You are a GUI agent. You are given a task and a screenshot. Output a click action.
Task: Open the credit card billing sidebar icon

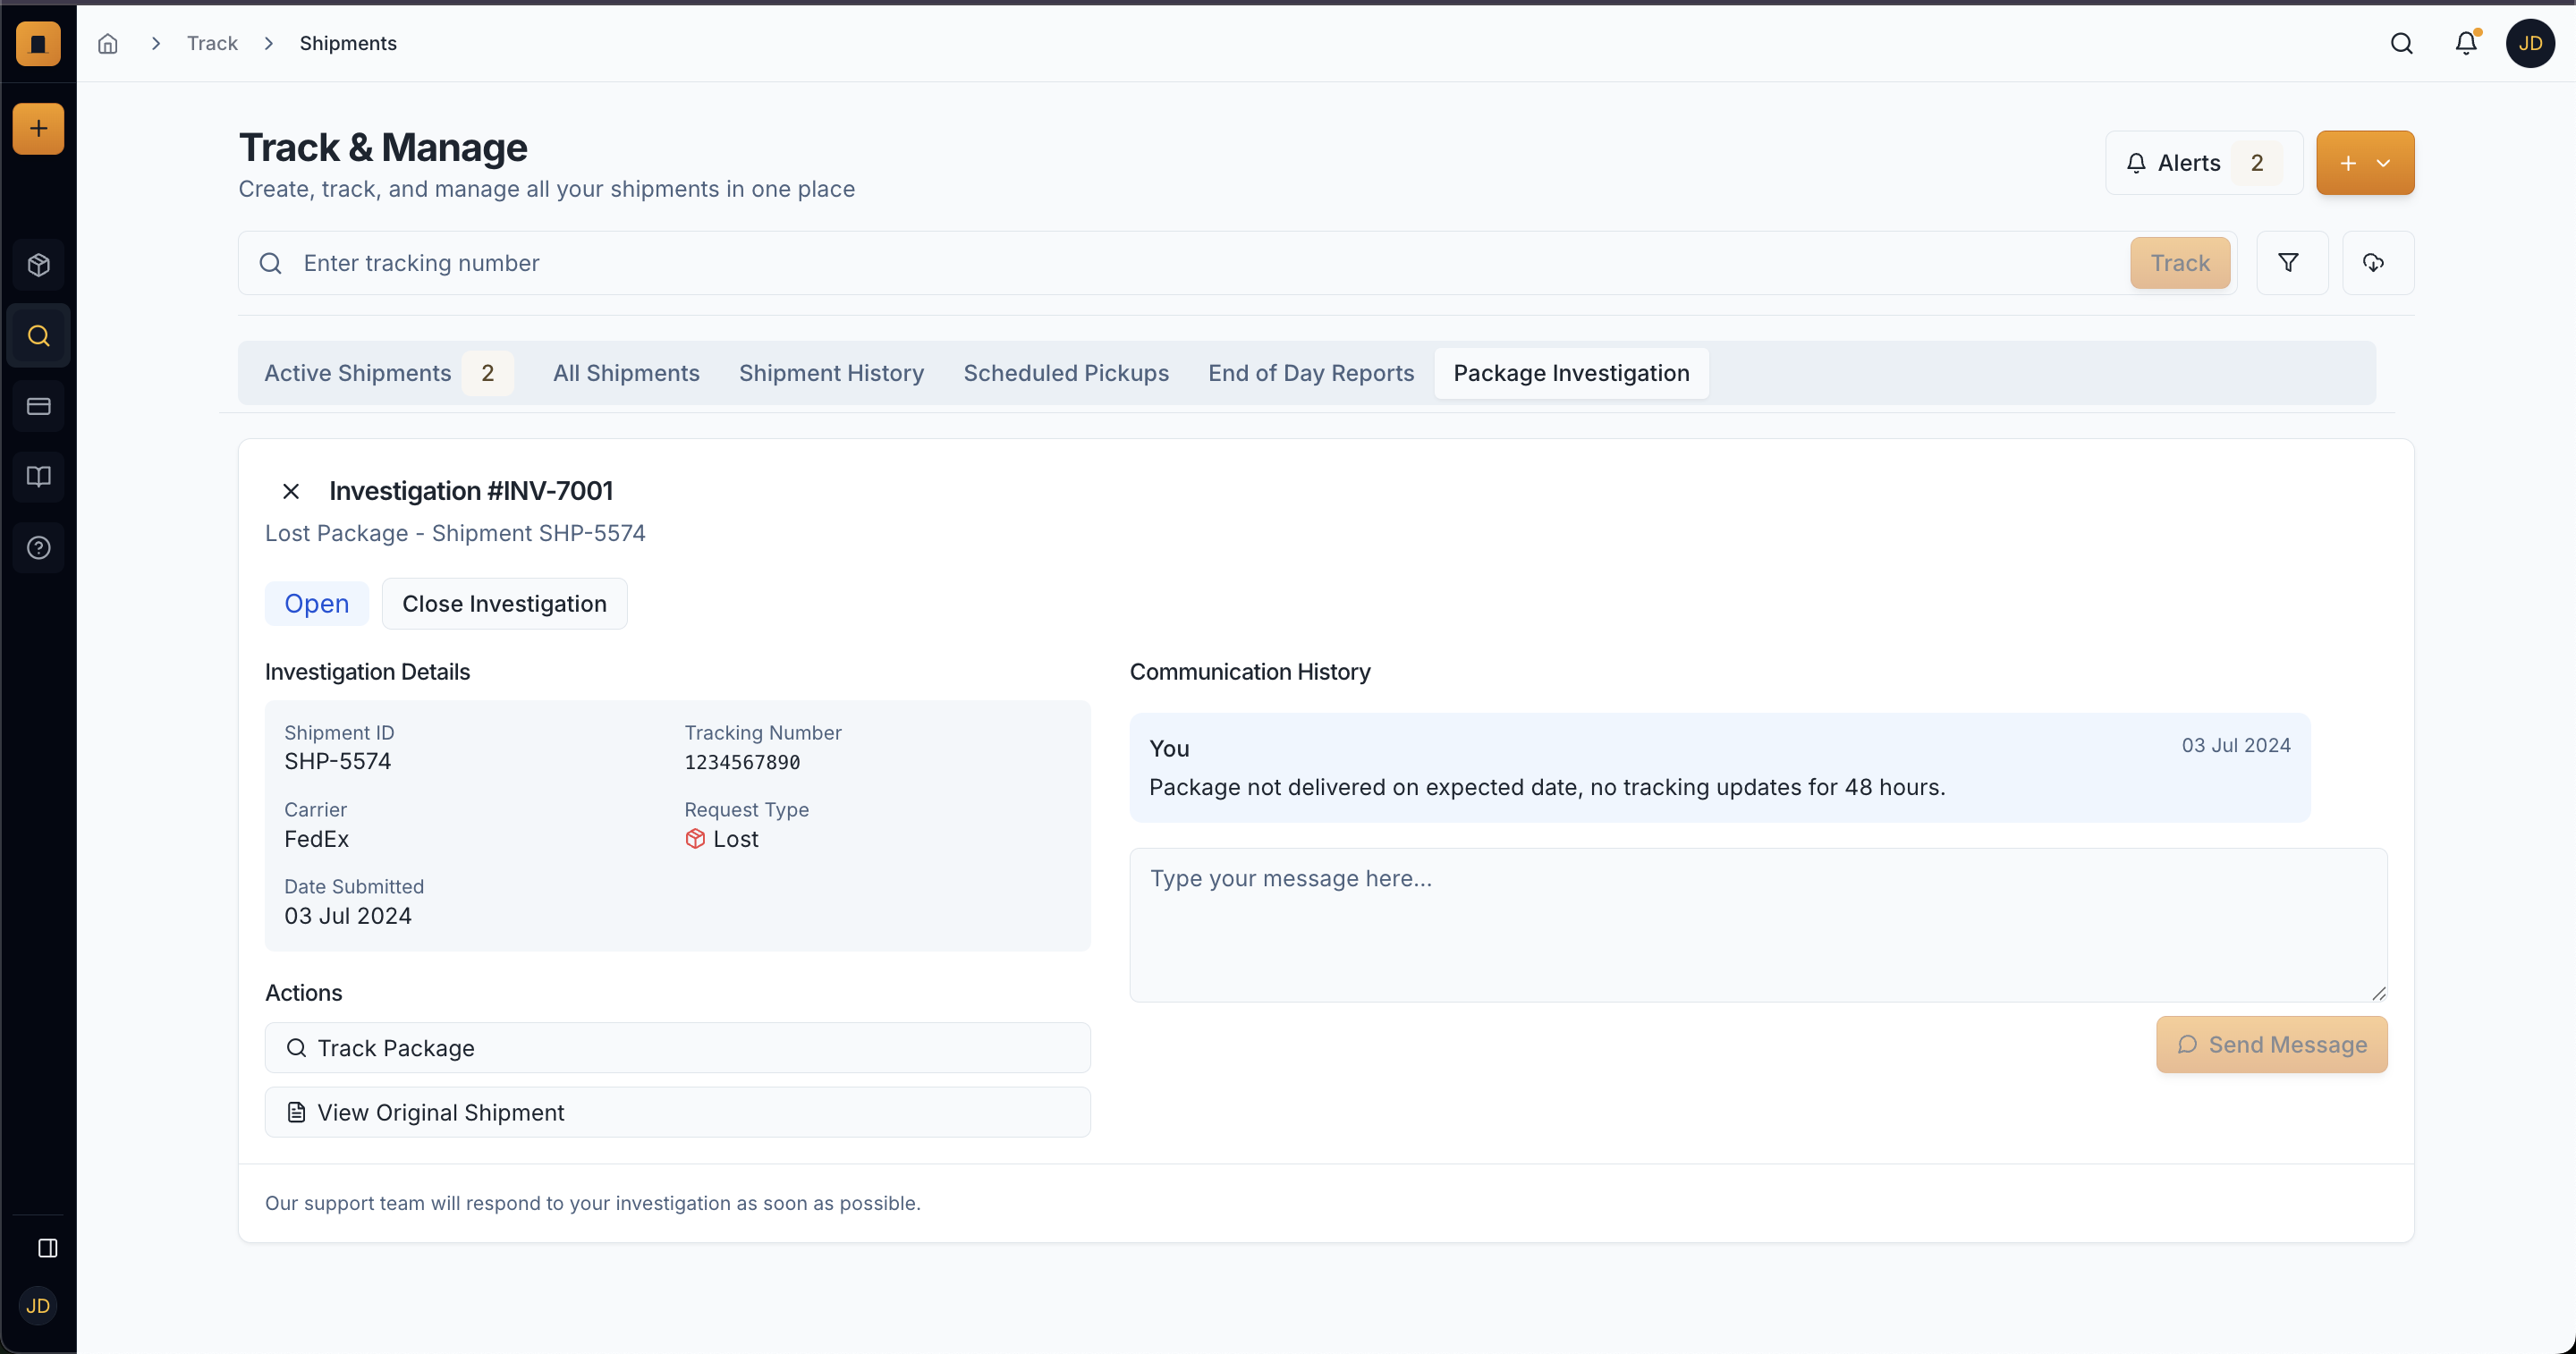38,406
